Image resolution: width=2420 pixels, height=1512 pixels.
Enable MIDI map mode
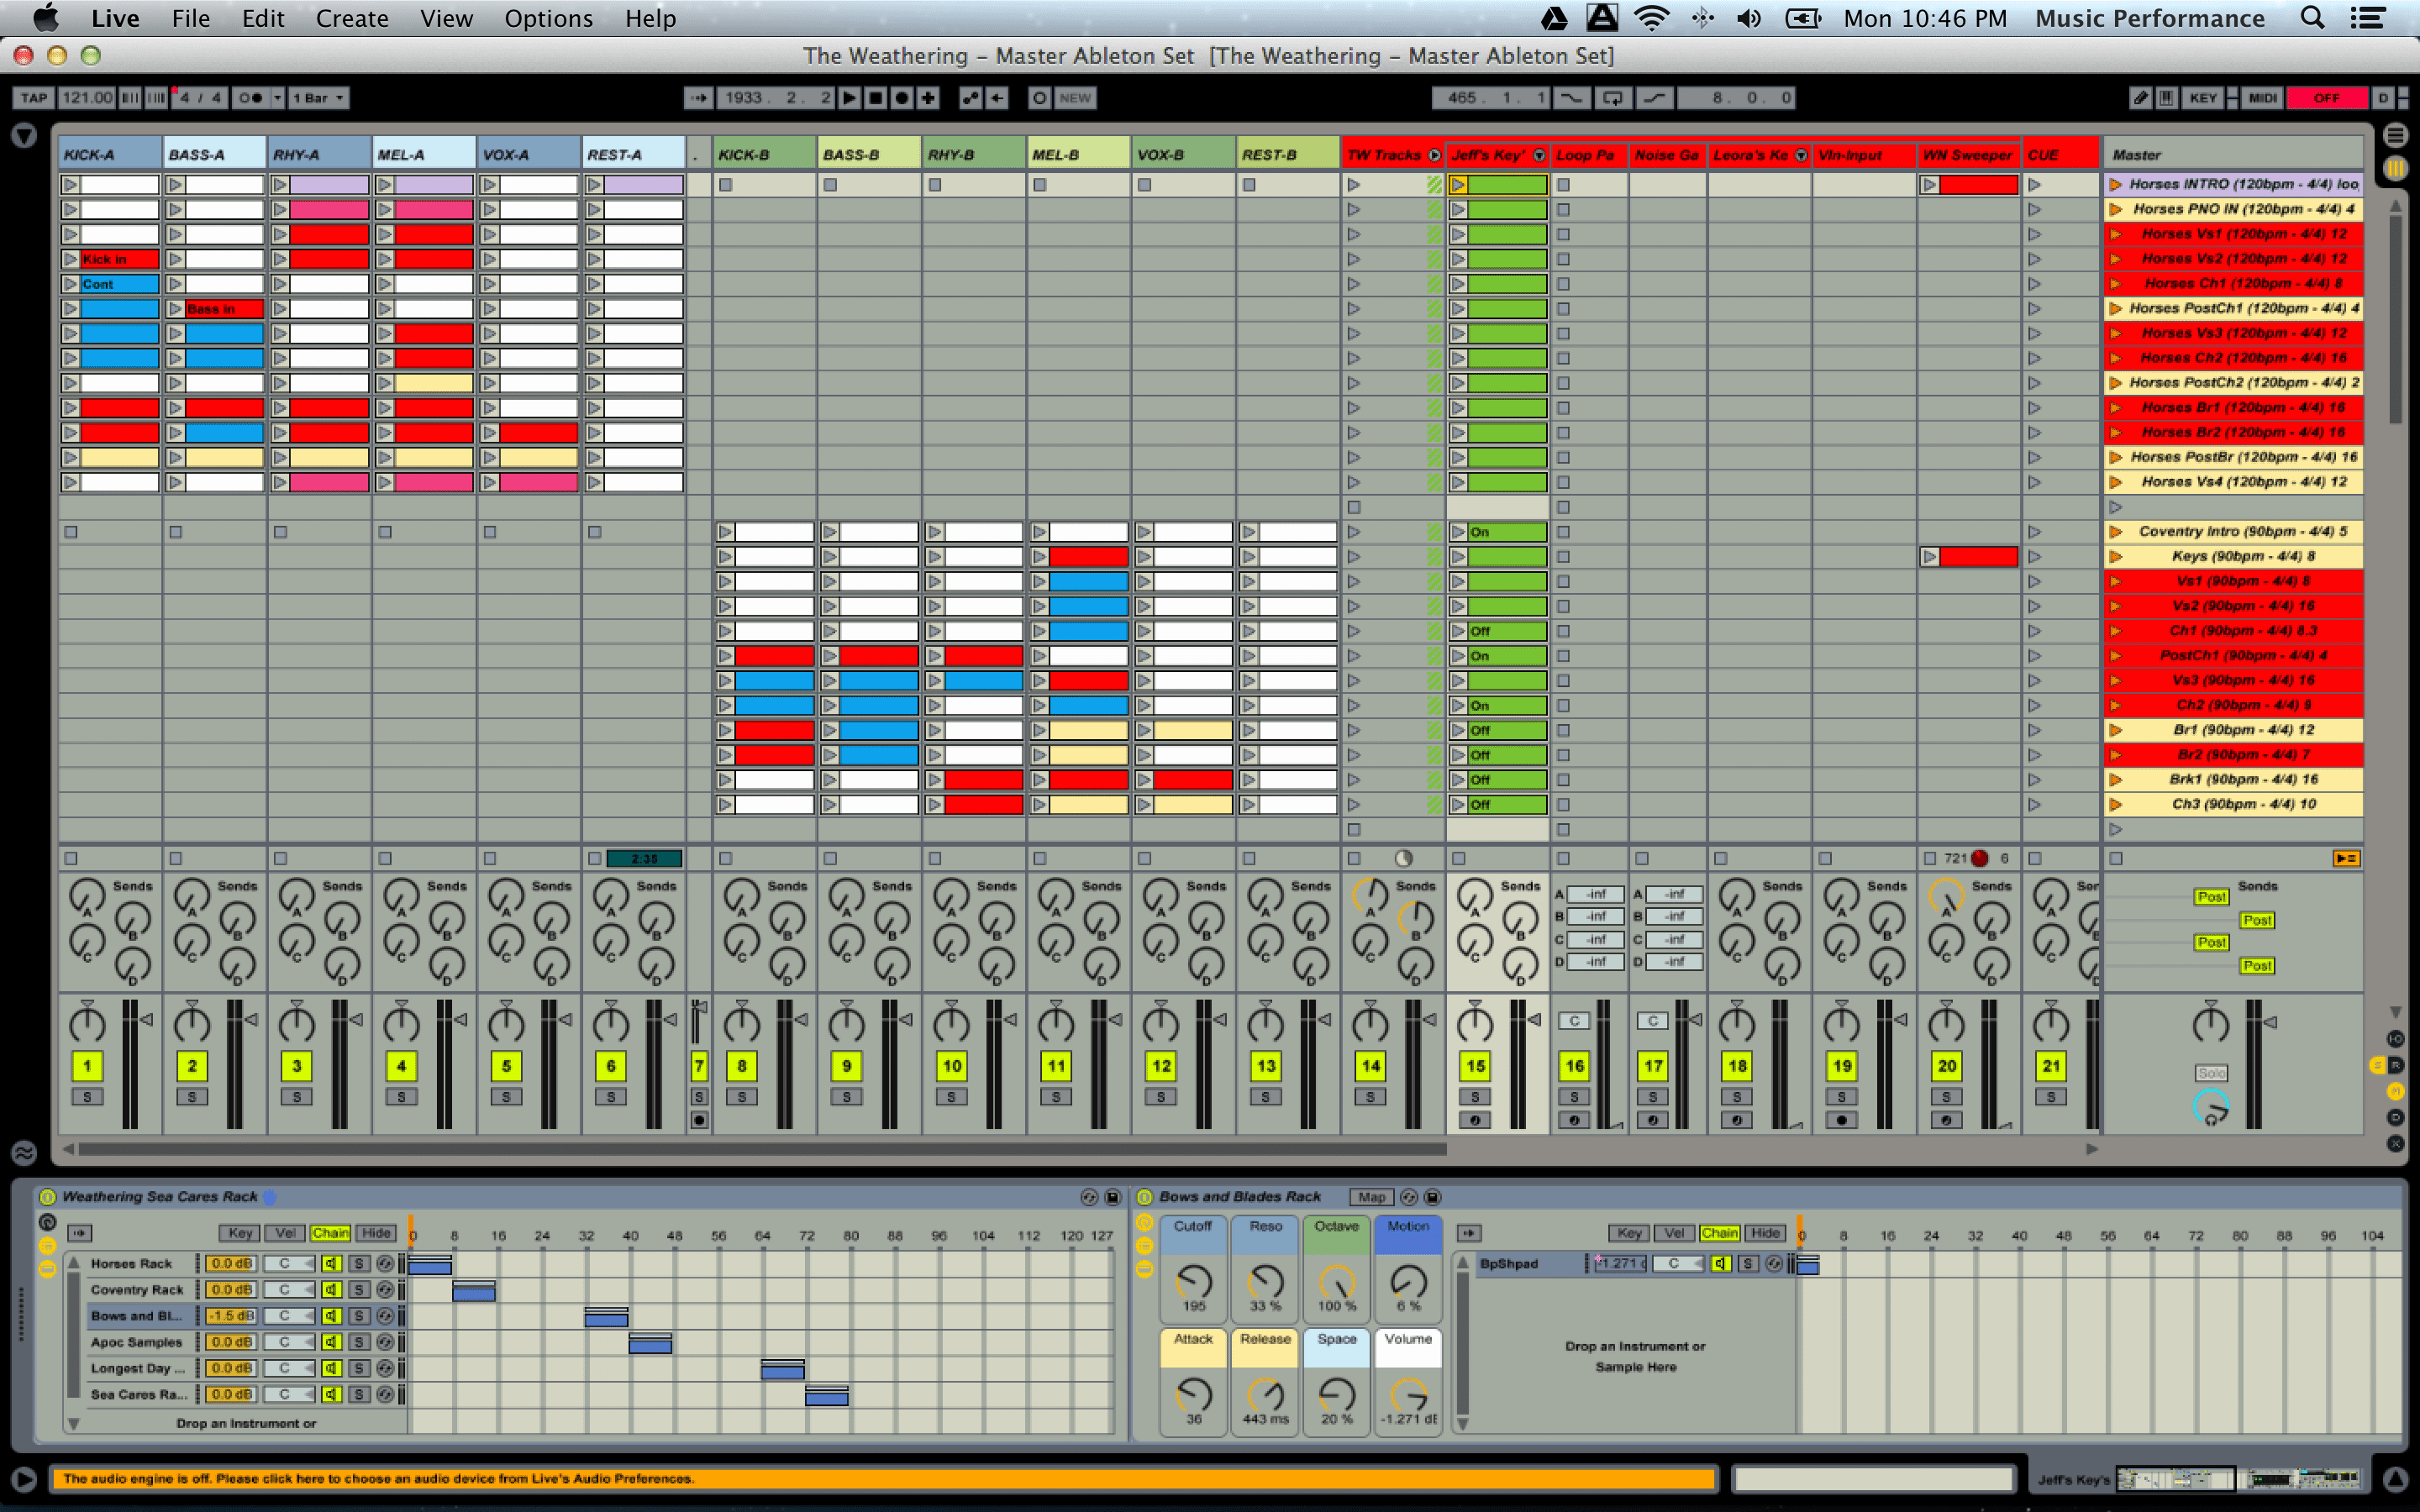click(2263, 98)
